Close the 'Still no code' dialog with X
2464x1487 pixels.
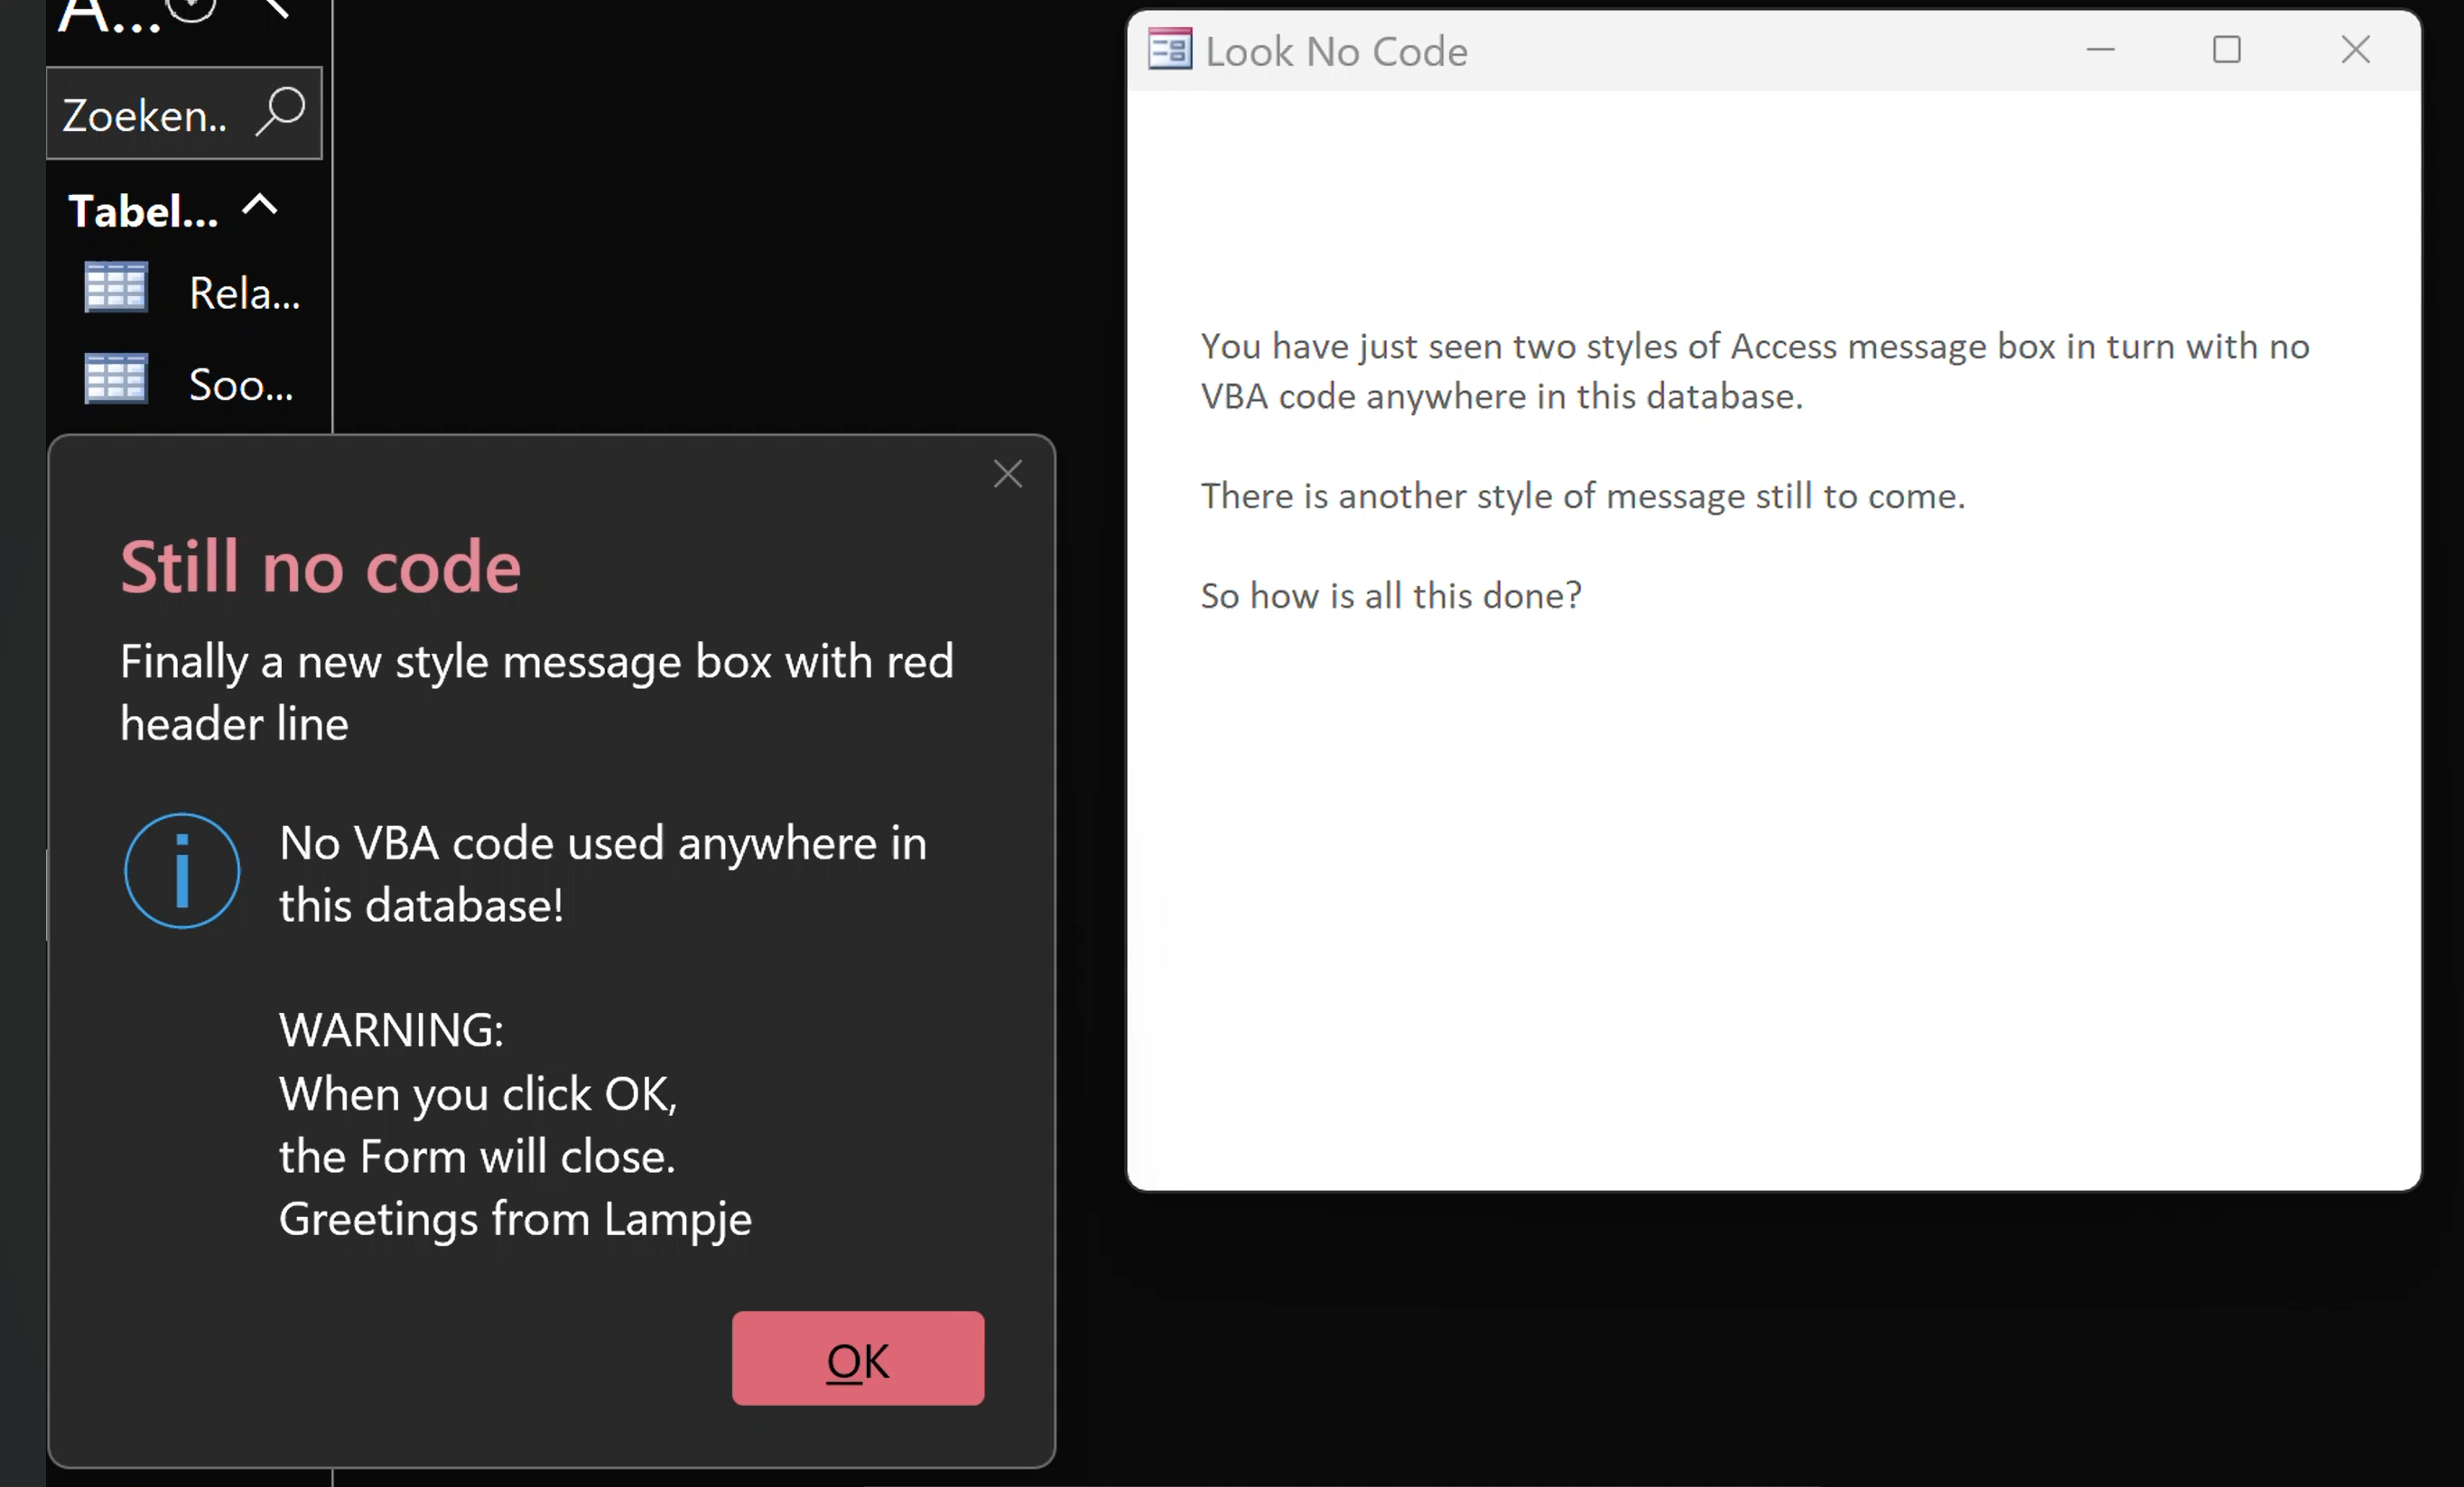click(1007, 474)
